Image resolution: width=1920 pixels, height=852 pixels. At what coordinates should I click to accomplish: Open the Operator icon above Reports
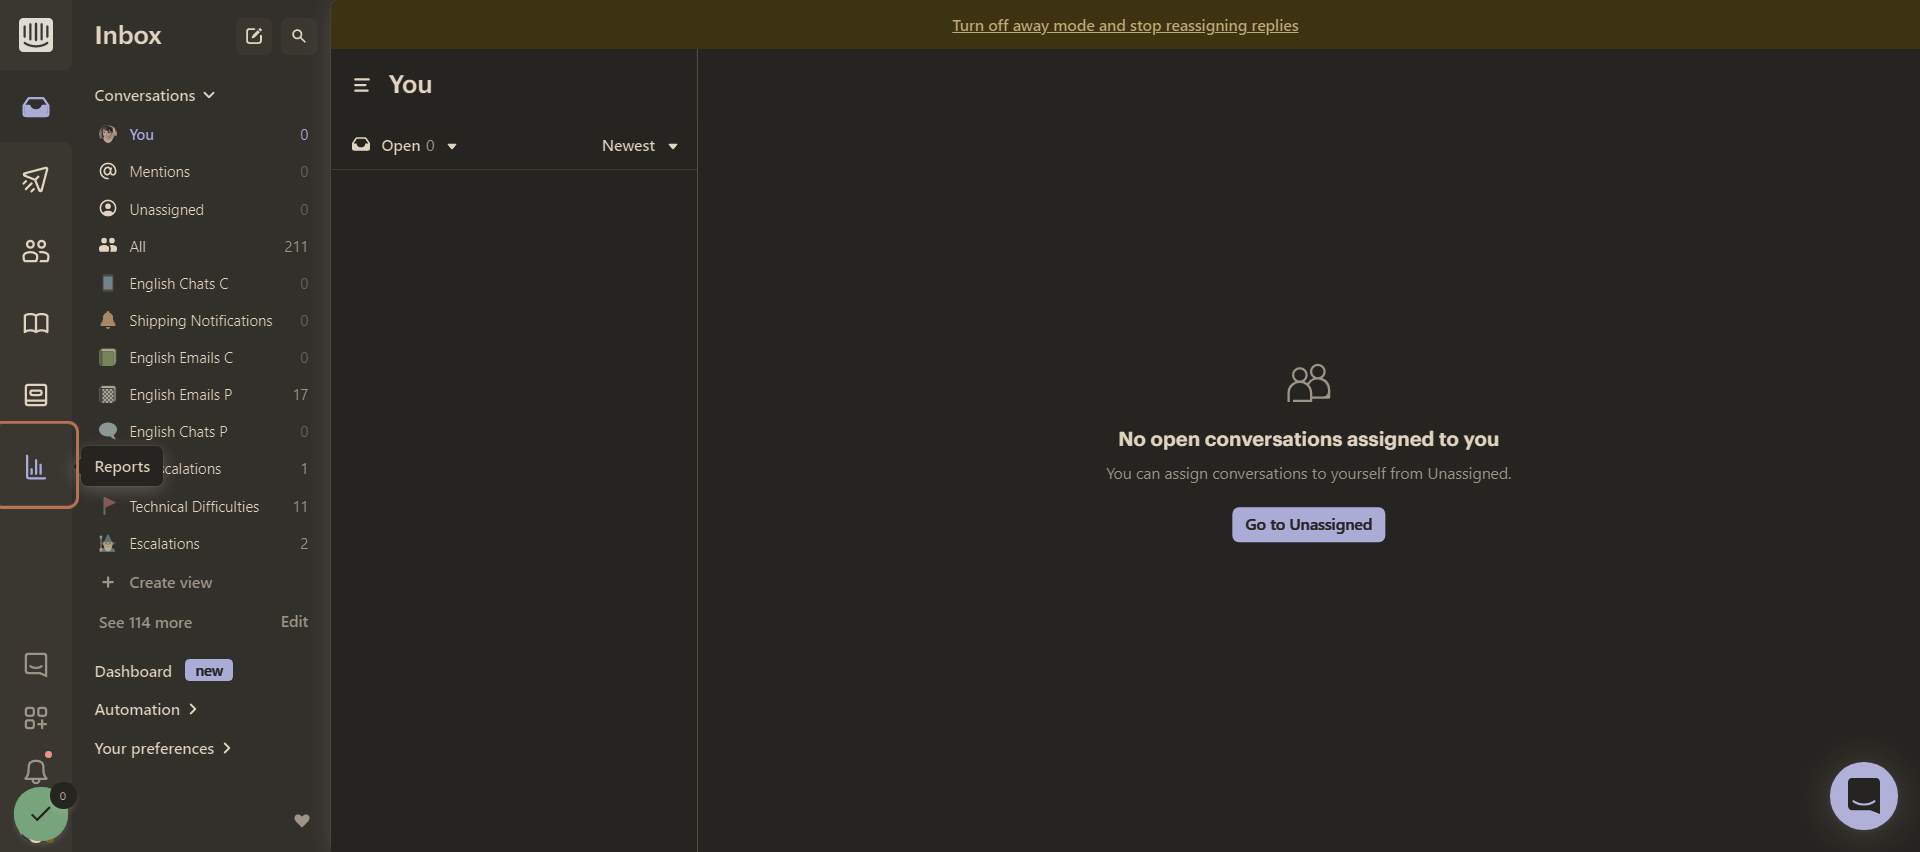[x=36, y=395]
